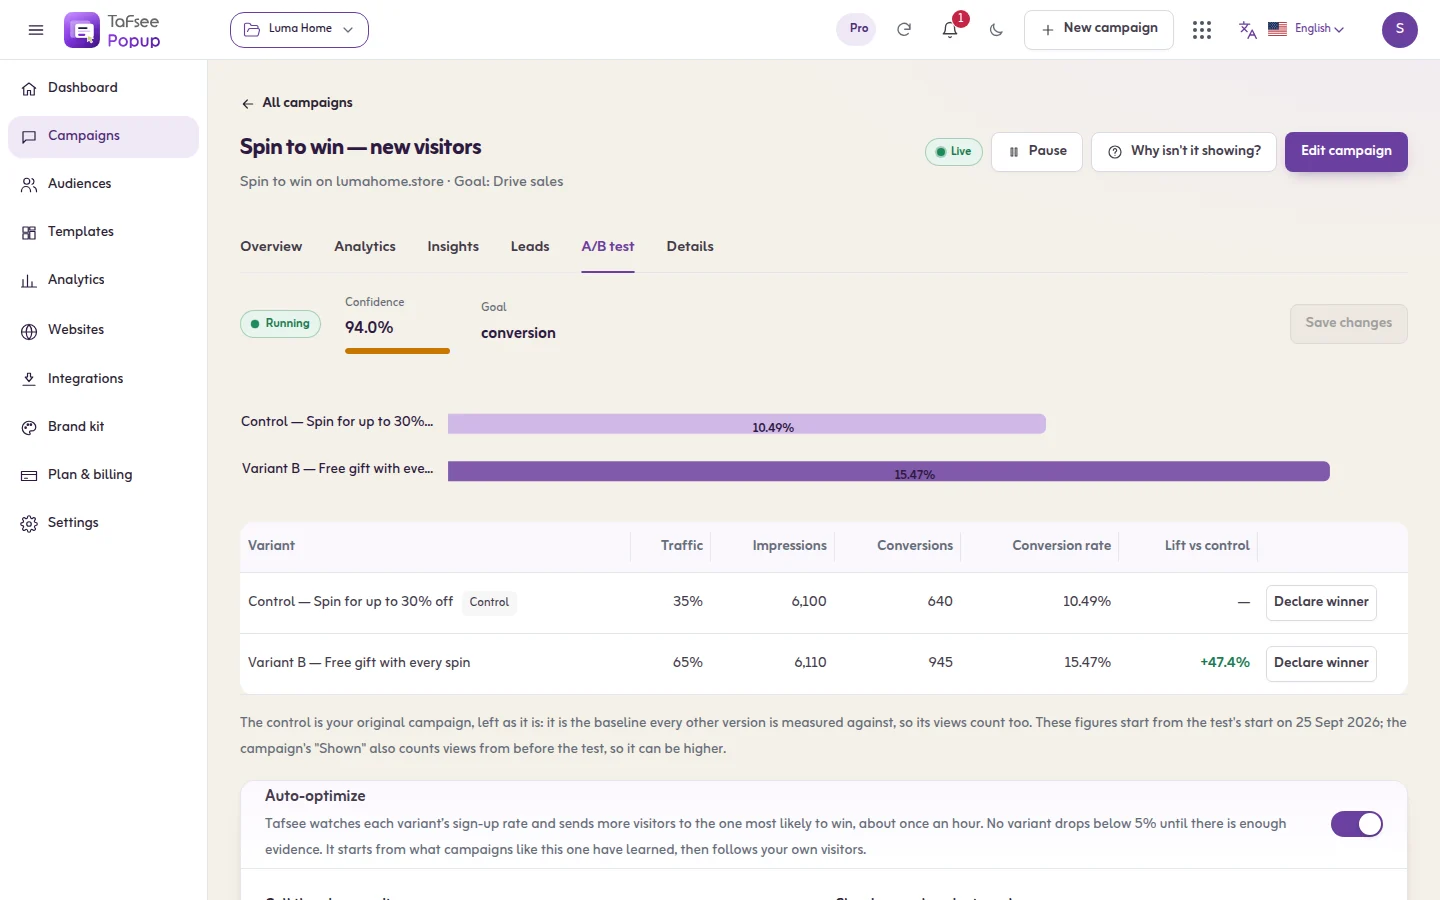The image size is (1440, 900).
Task: Open the Insights tab
Action: coord(453,247)
